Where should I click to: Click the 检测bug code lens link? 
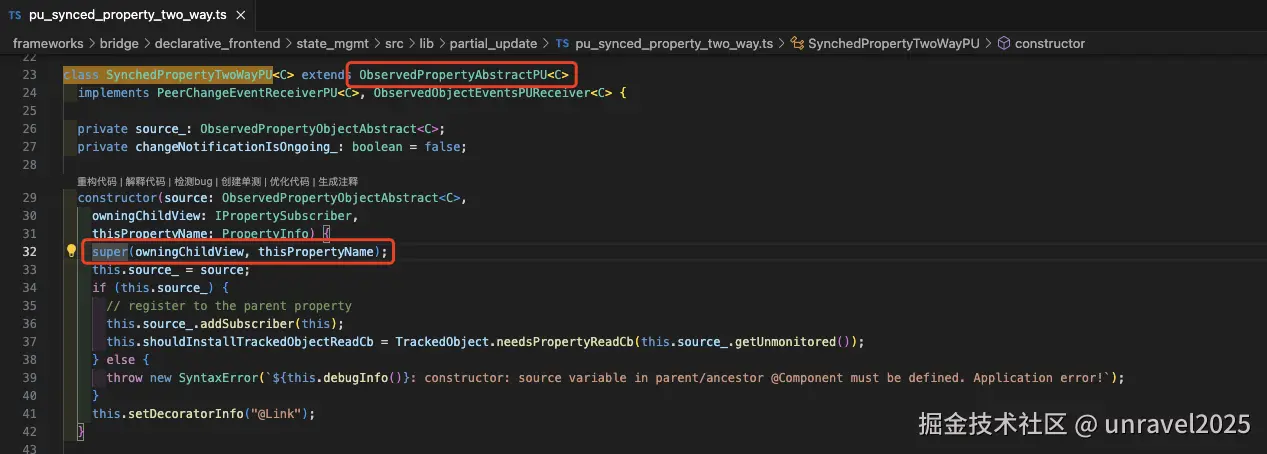pyautogui.click(x=193, y=182)
